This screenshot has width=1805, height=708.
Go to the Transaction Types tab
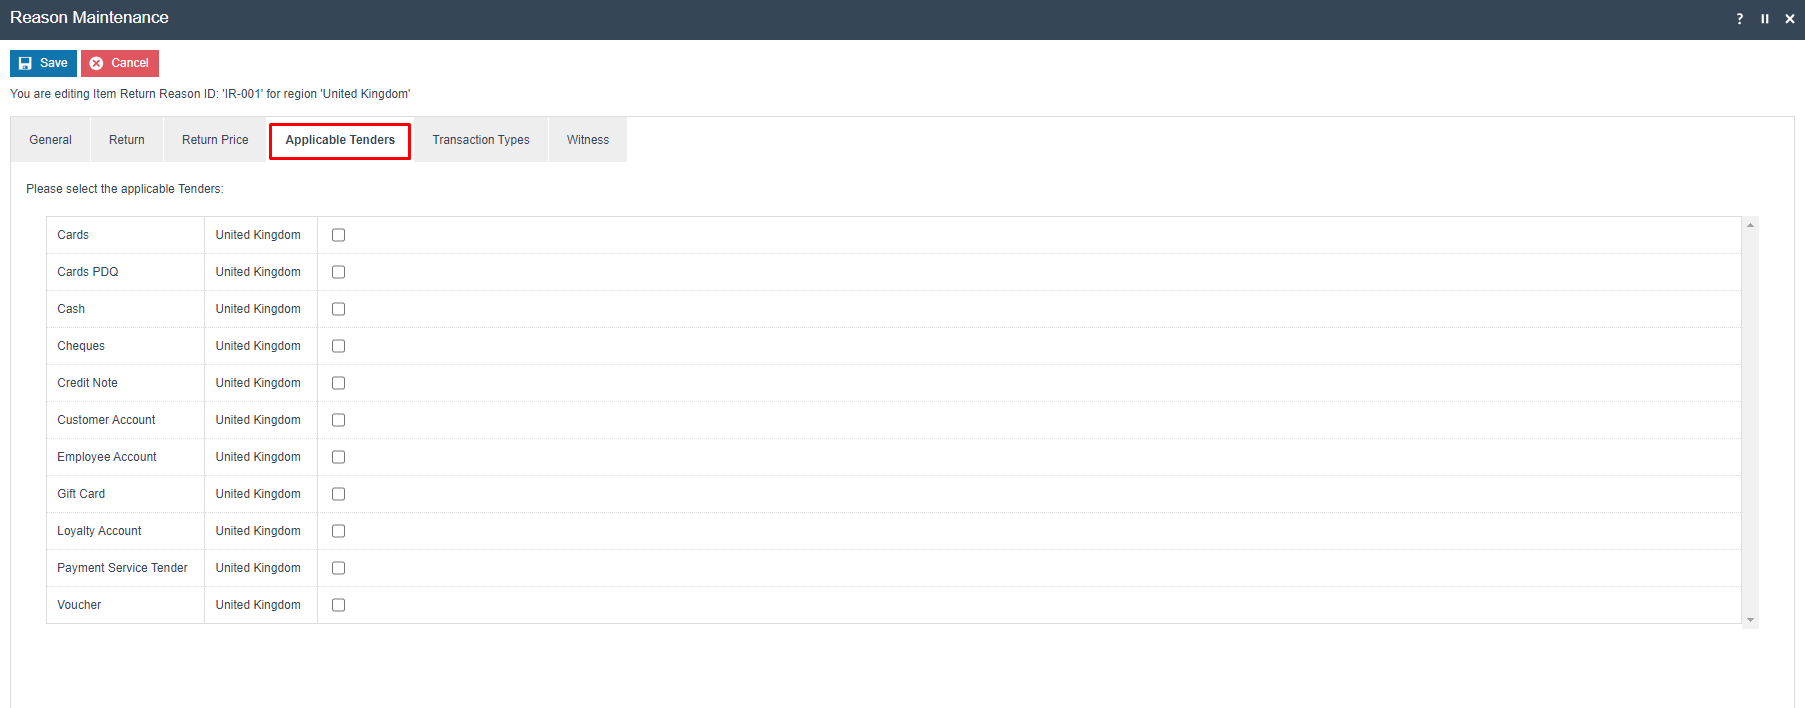[481, 140]
